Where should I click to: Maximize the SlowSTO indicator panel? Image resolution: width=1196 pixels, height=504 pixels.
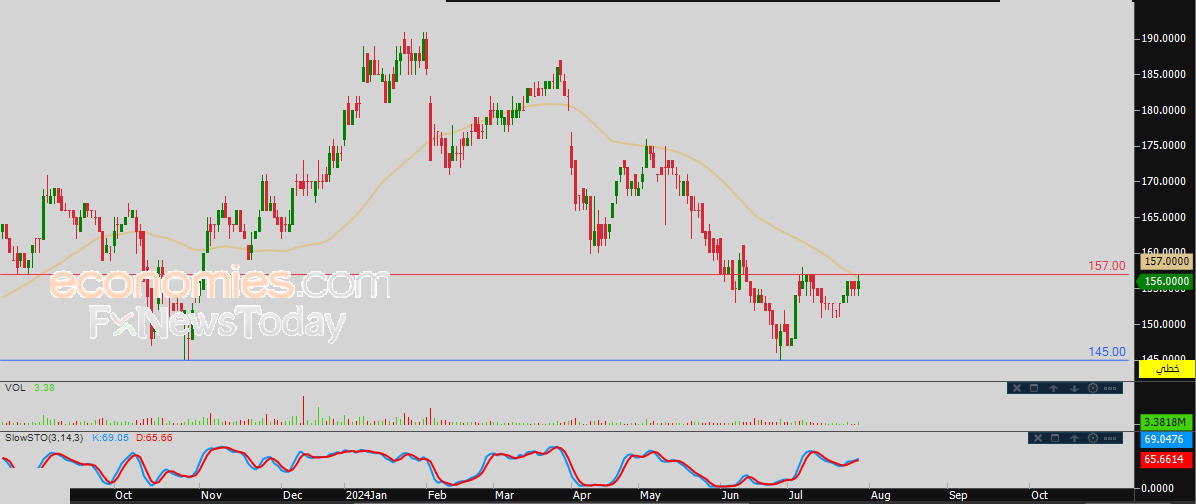click(1055, 438)
